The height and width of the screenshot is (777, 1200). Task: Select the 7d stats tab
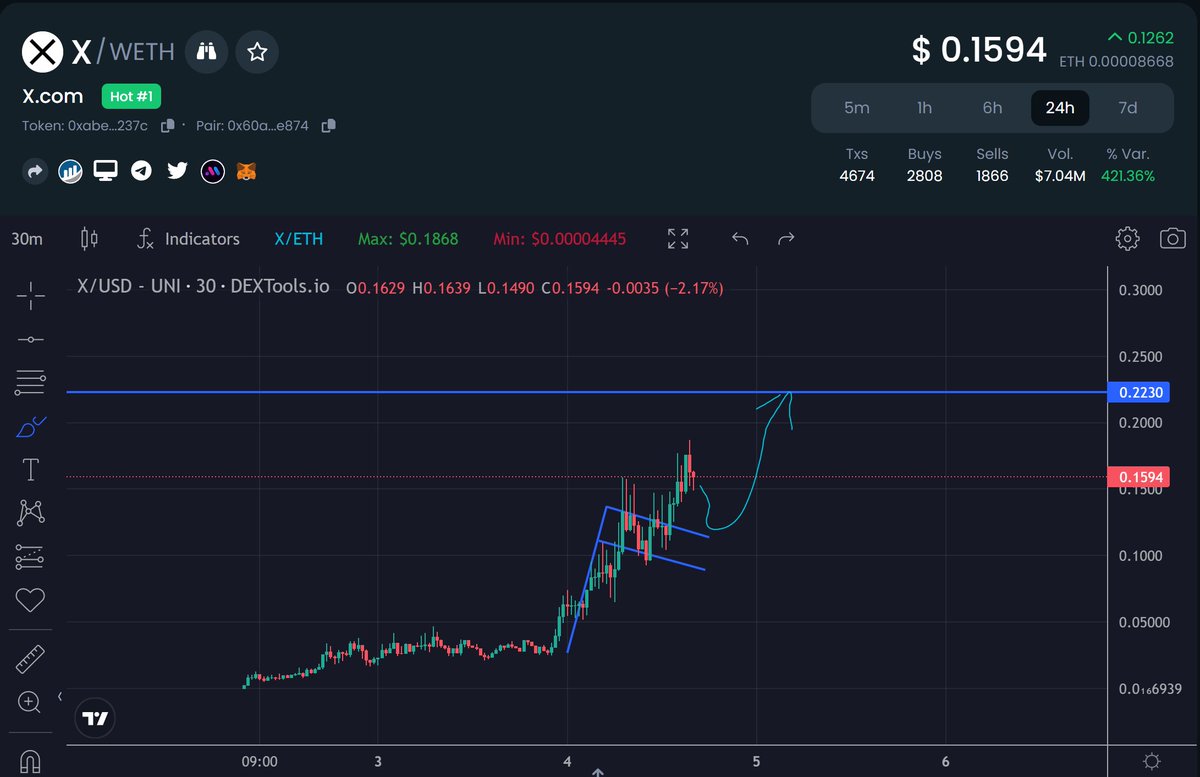click(1128, 108)
